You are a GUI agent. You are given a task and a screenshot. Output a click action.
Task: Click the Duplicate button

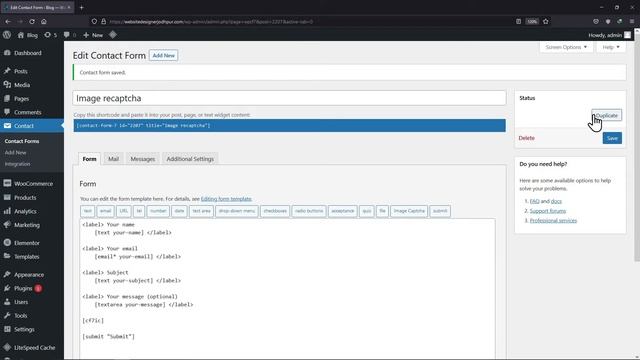coord(607,116)
